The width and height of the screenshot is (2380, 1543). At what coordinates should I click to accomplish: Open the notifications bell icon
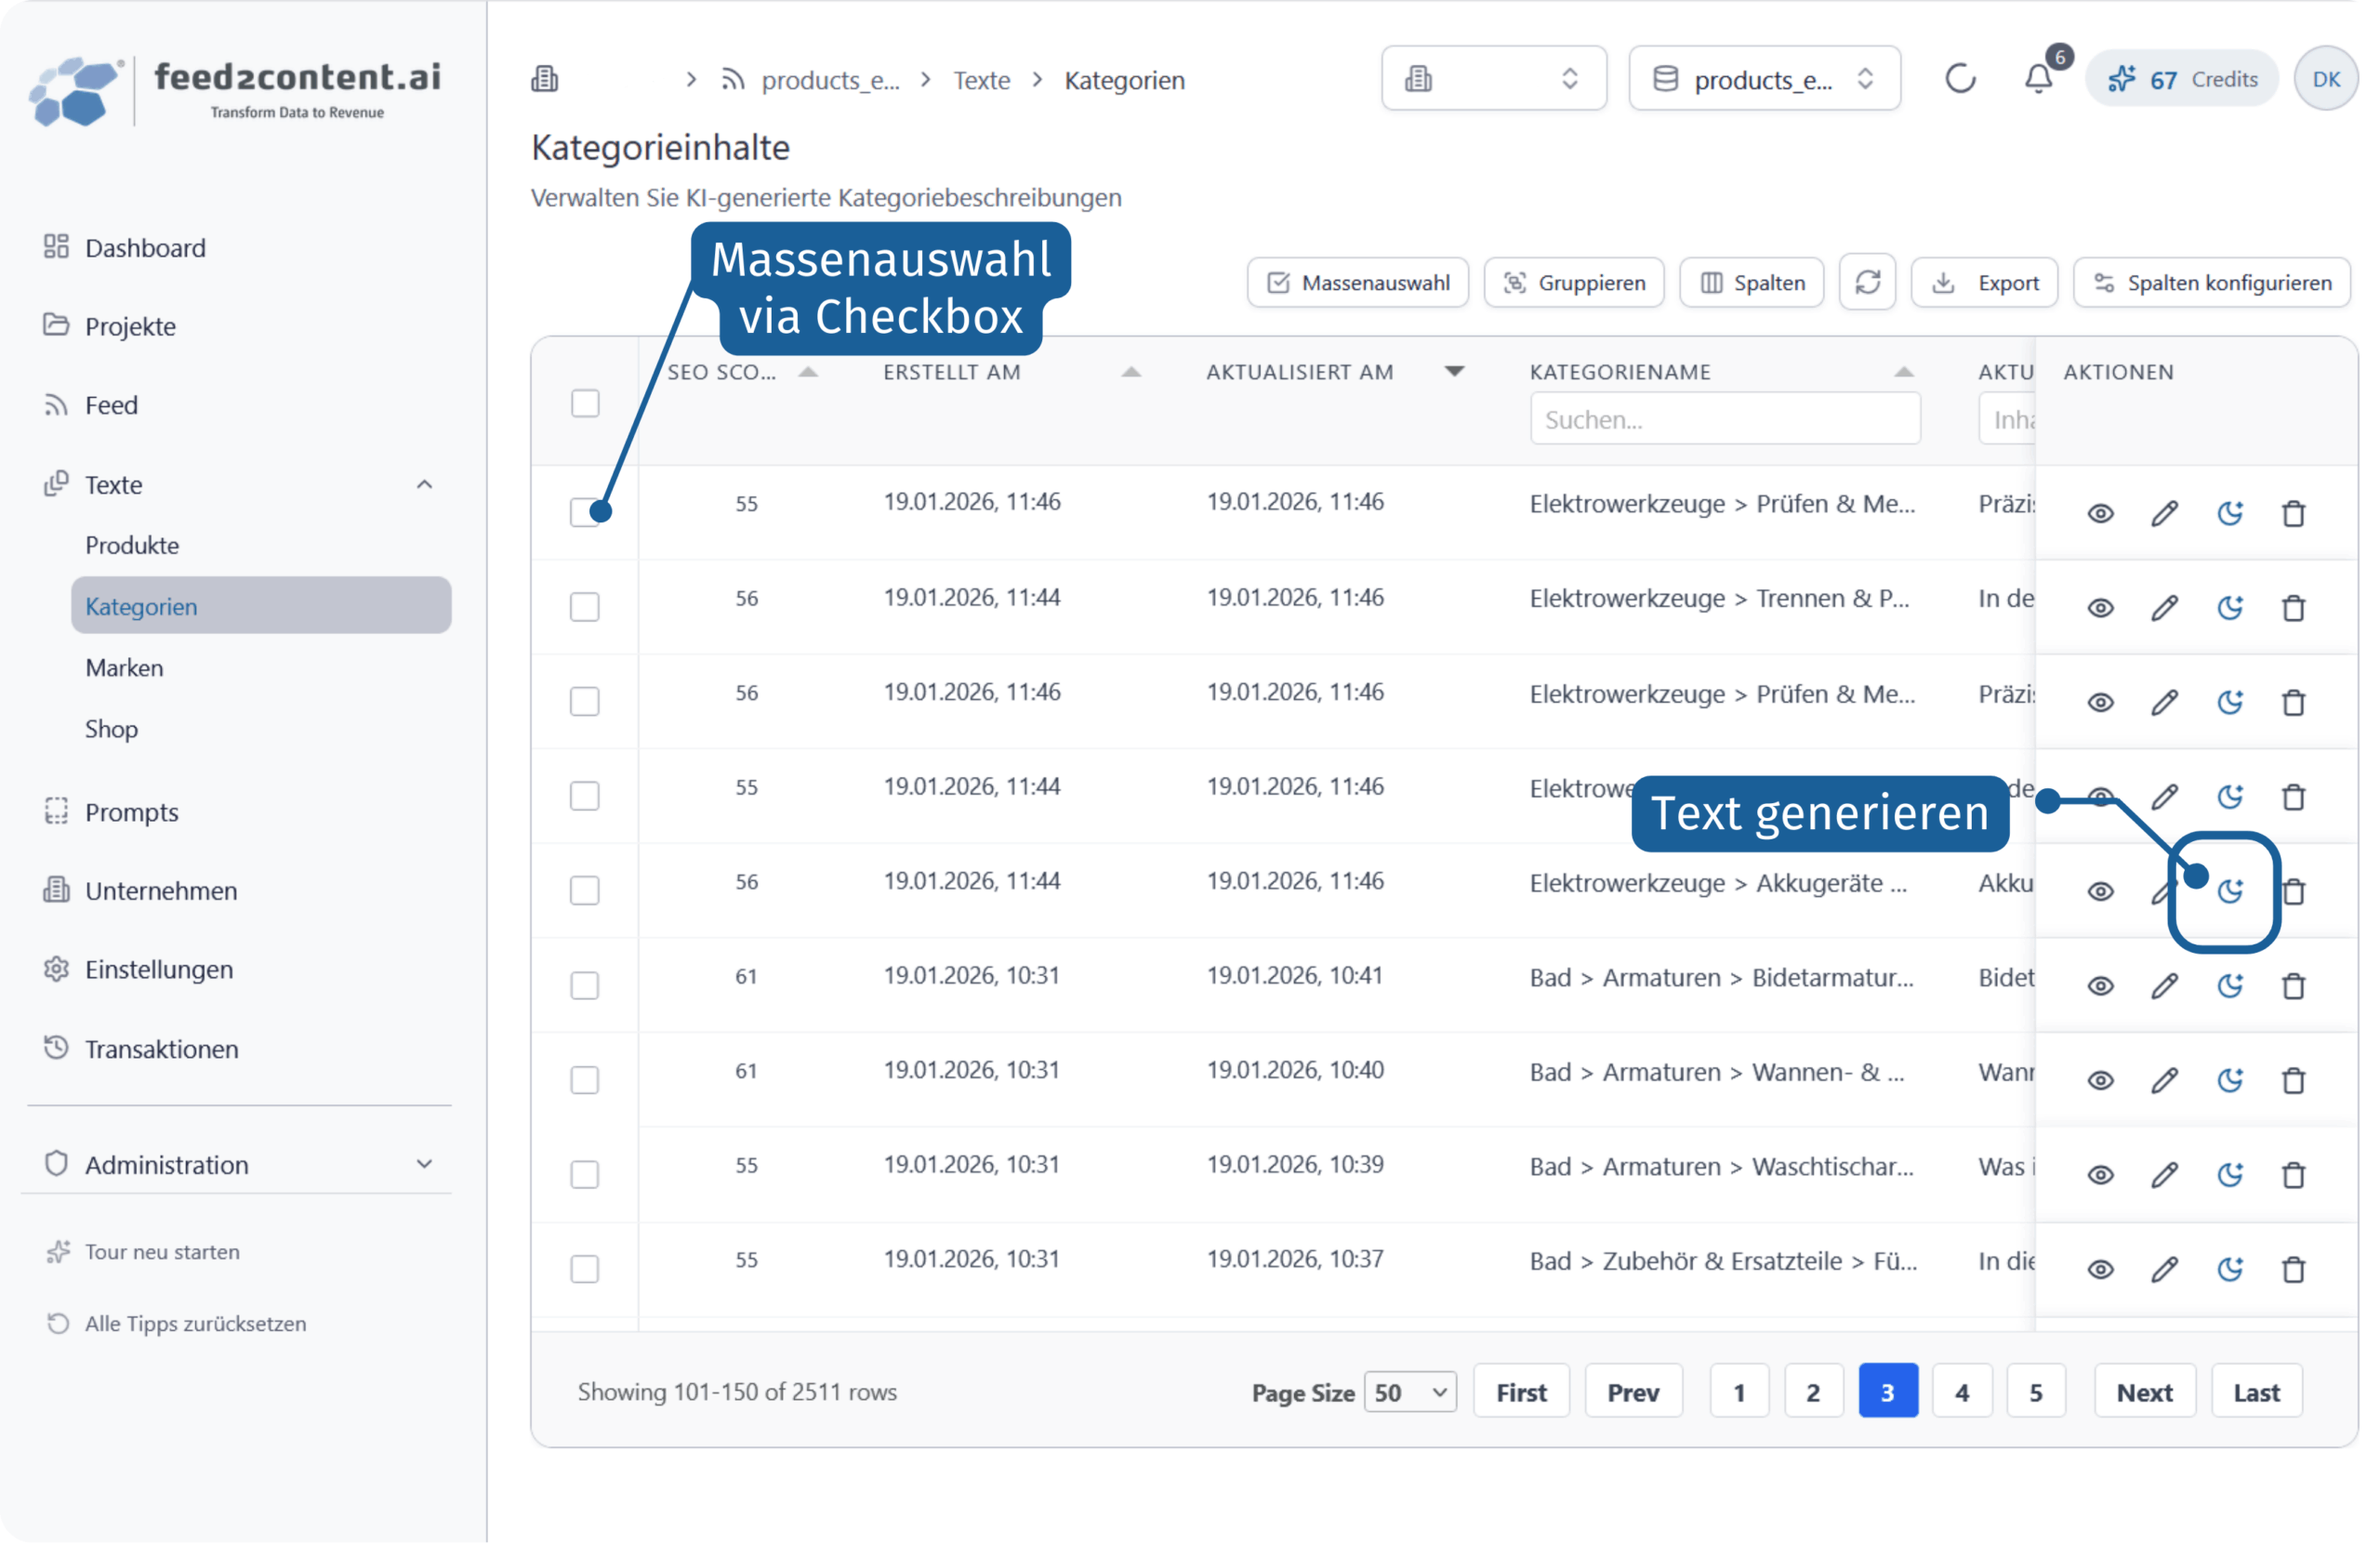click(x=2037, y=78)
